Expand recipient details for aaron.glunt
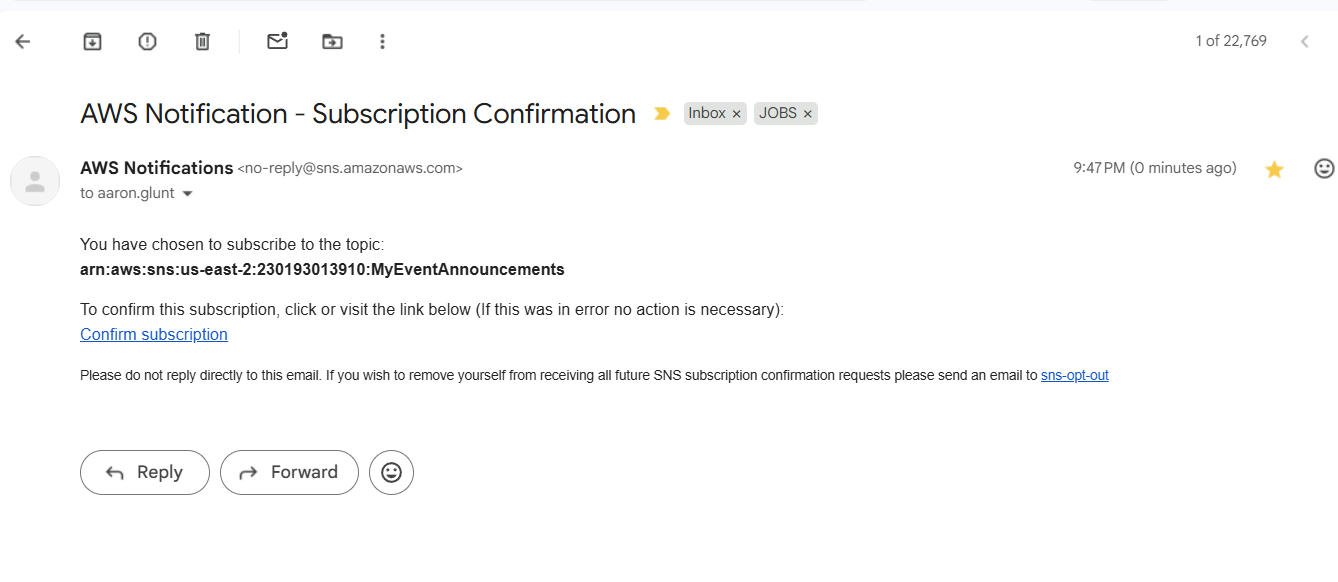Image resolution: width=1338 pixels, height=582 pixels. pyautogui.click(x=187, y=193)
